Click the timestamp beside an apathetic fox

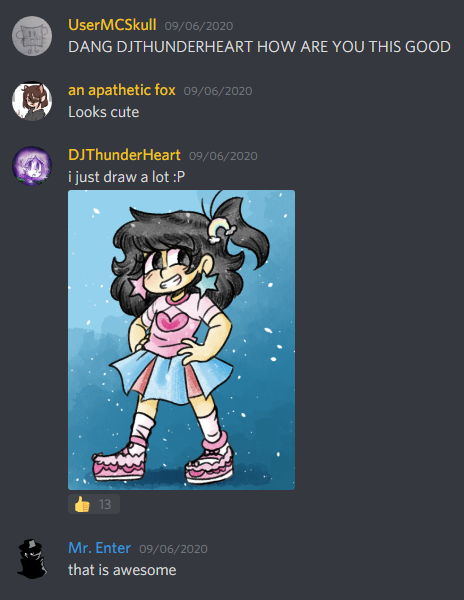pyautogui.click(x=218, y=91)
